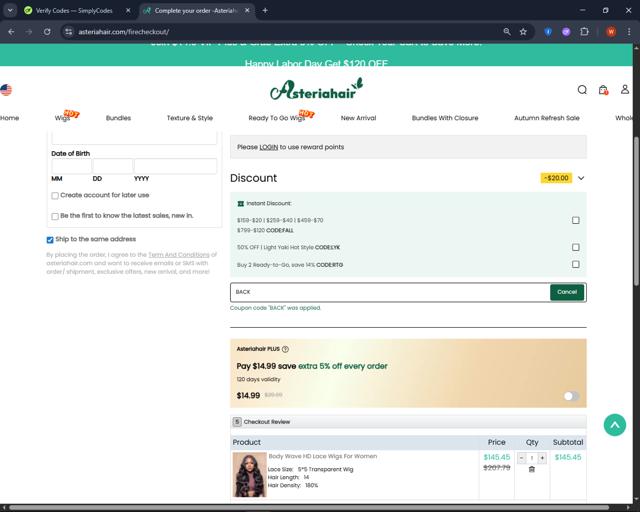Click the Checkout Review section header

(x=408, y=422)
